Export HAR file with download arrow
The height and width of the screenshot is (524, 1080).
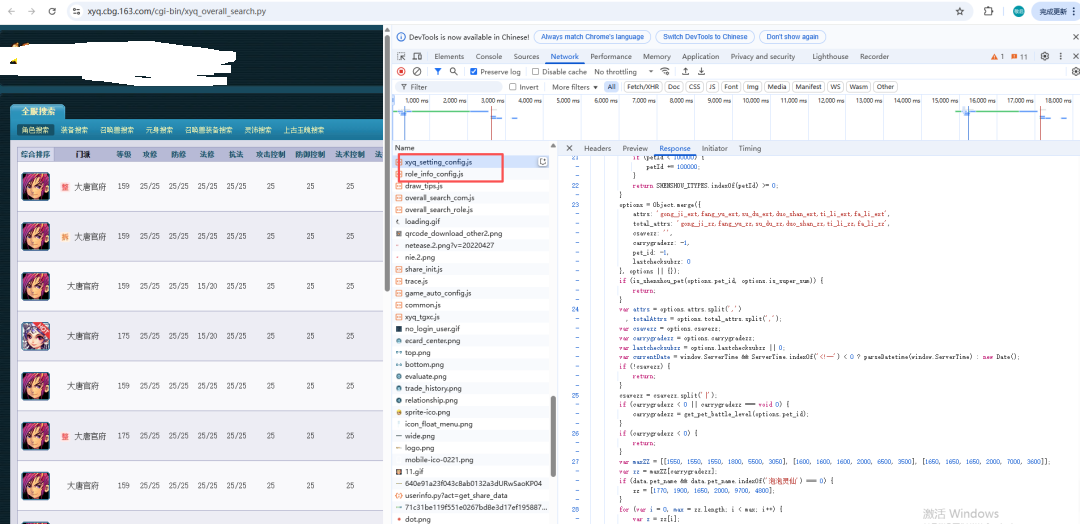coord(701,72)
